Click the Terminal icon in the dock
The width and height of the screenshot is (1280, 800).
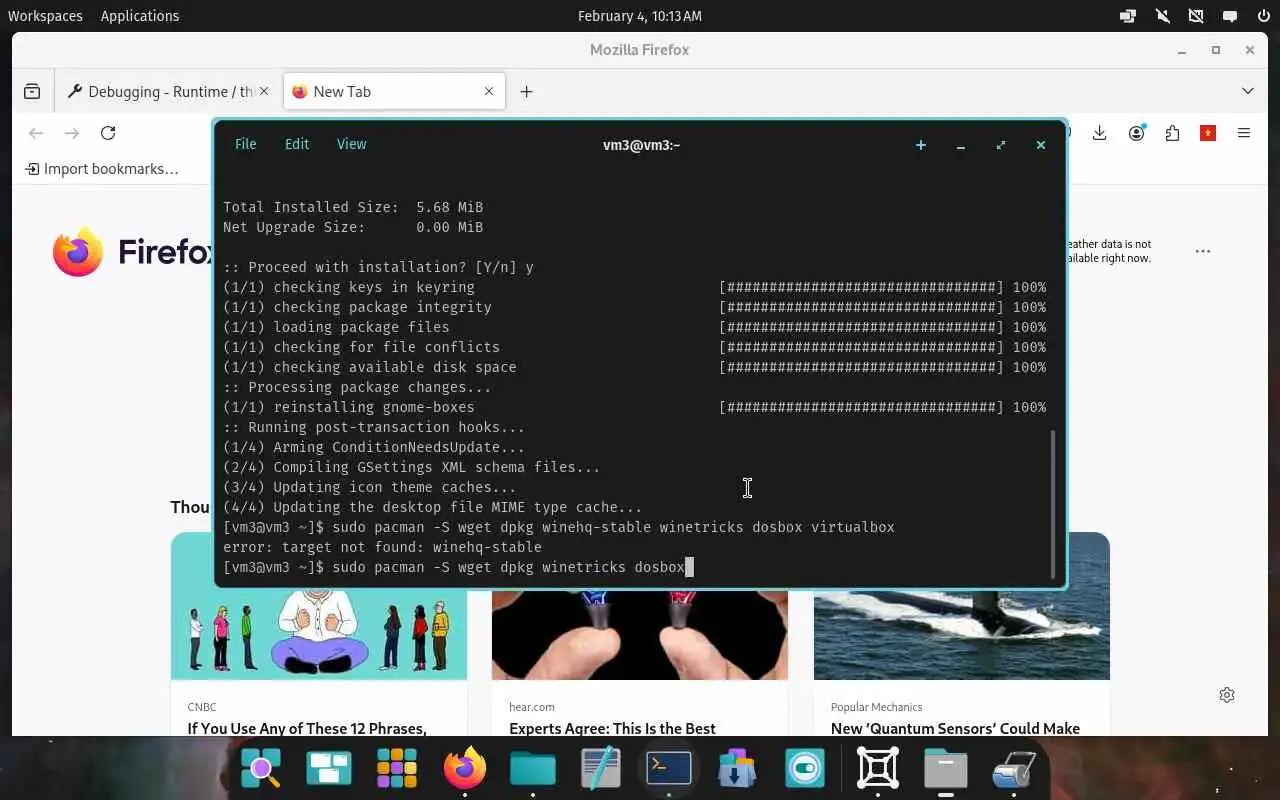pyautogui.click(x=669, y=768)
